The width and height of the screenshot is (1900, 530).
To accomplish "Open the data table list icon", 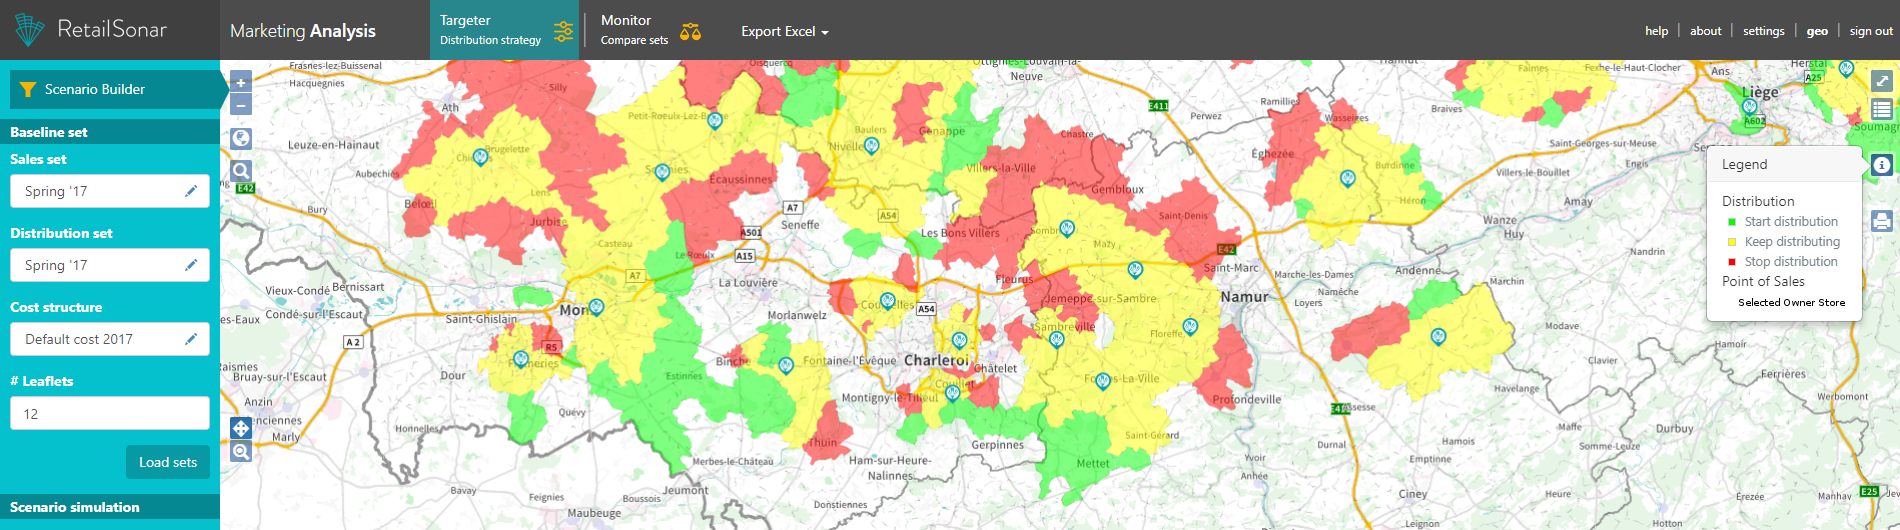I will coord(1881,109).
